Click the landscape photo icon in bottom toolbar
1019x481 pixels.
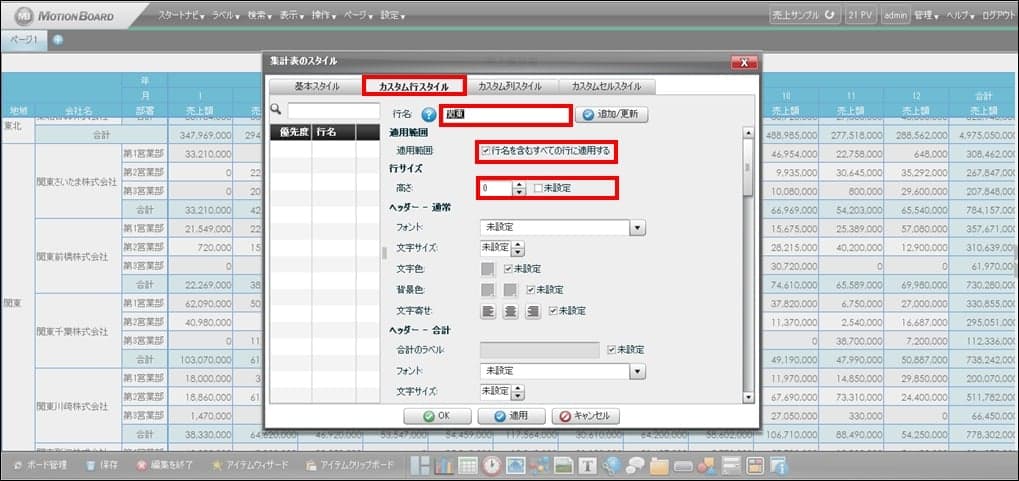click(x=563, y=465)
